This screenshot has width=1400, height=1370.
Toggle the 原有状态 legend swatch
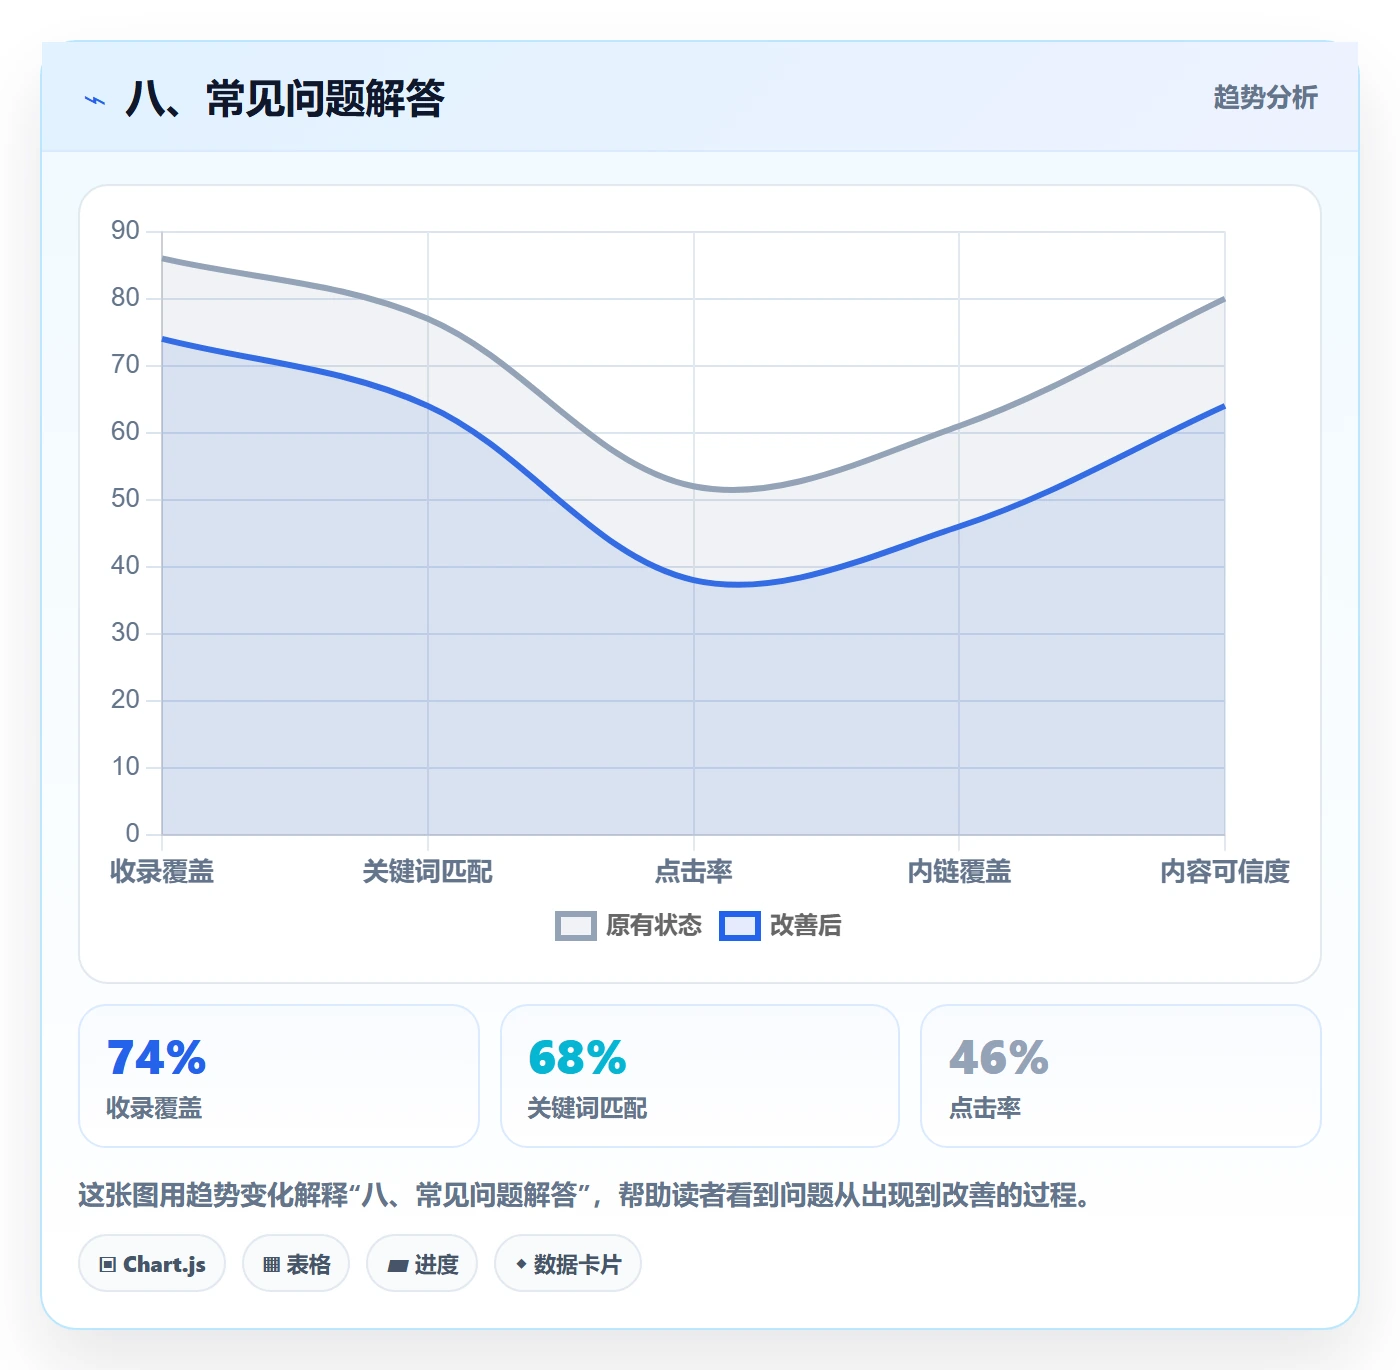576,926
